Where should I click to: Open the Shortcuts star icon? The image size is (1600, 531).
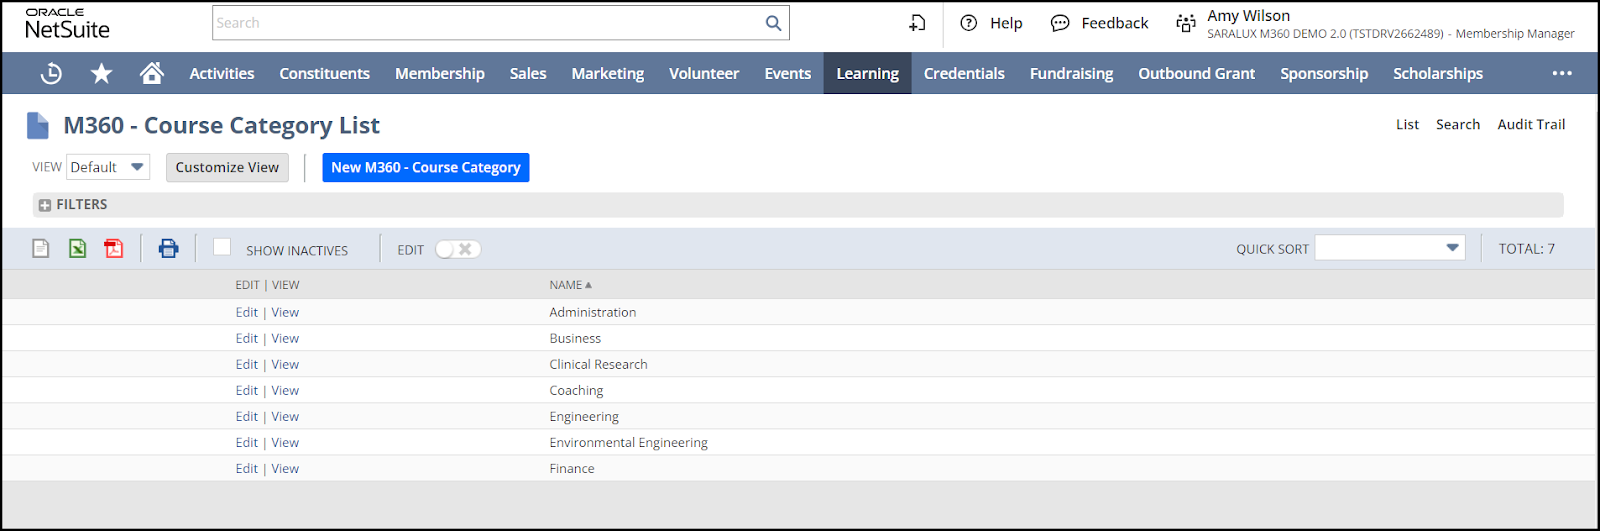point(101,73)
